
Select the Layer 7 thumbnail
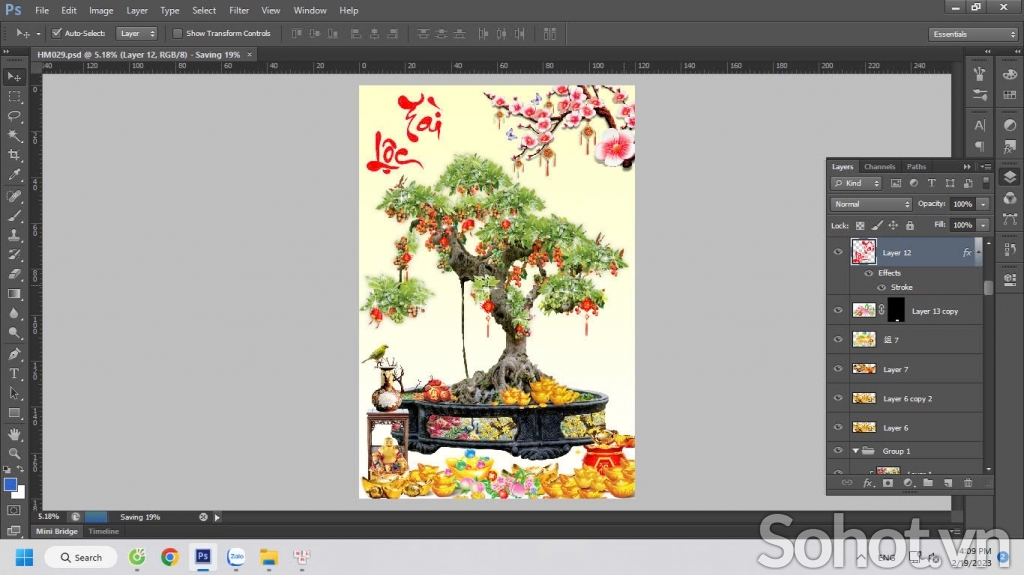click(864, 369)
